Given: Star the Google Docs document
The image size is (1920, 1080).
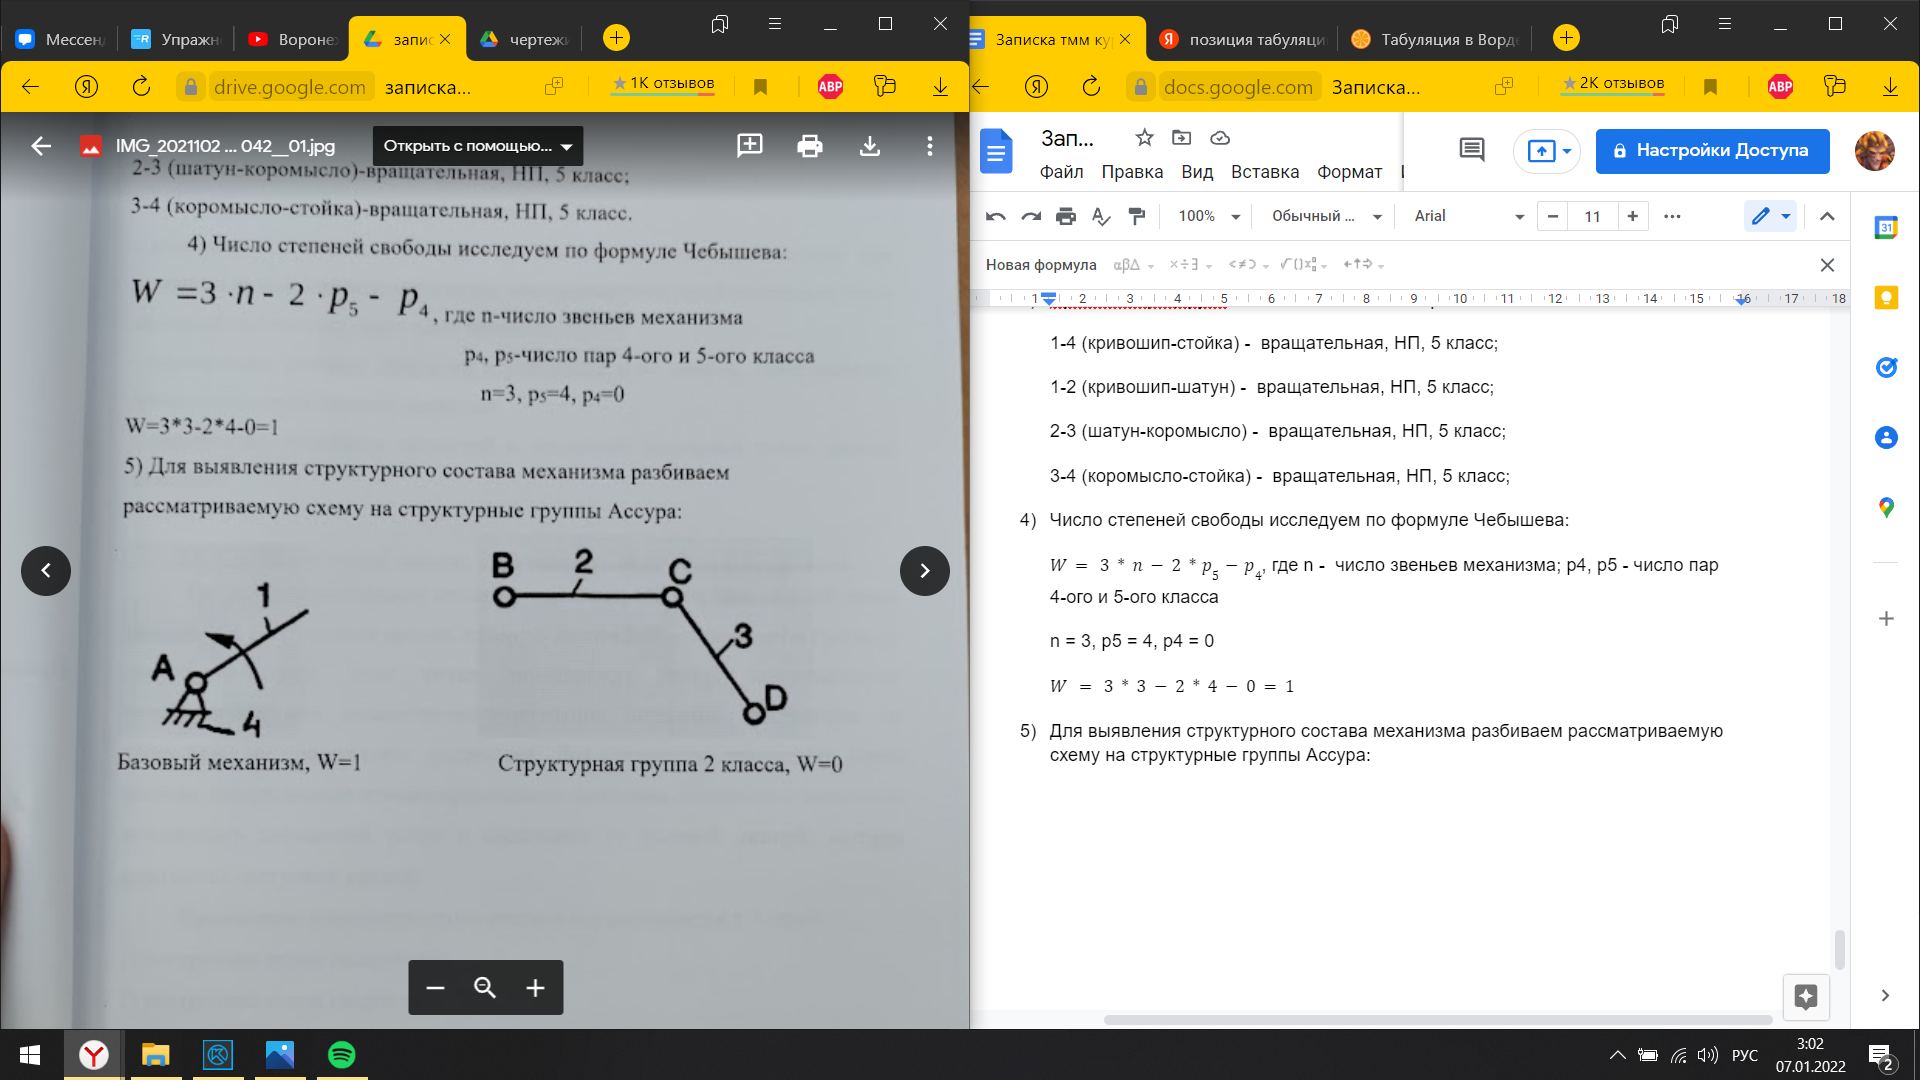Looking at the screenshot, I should point(1145,138).
